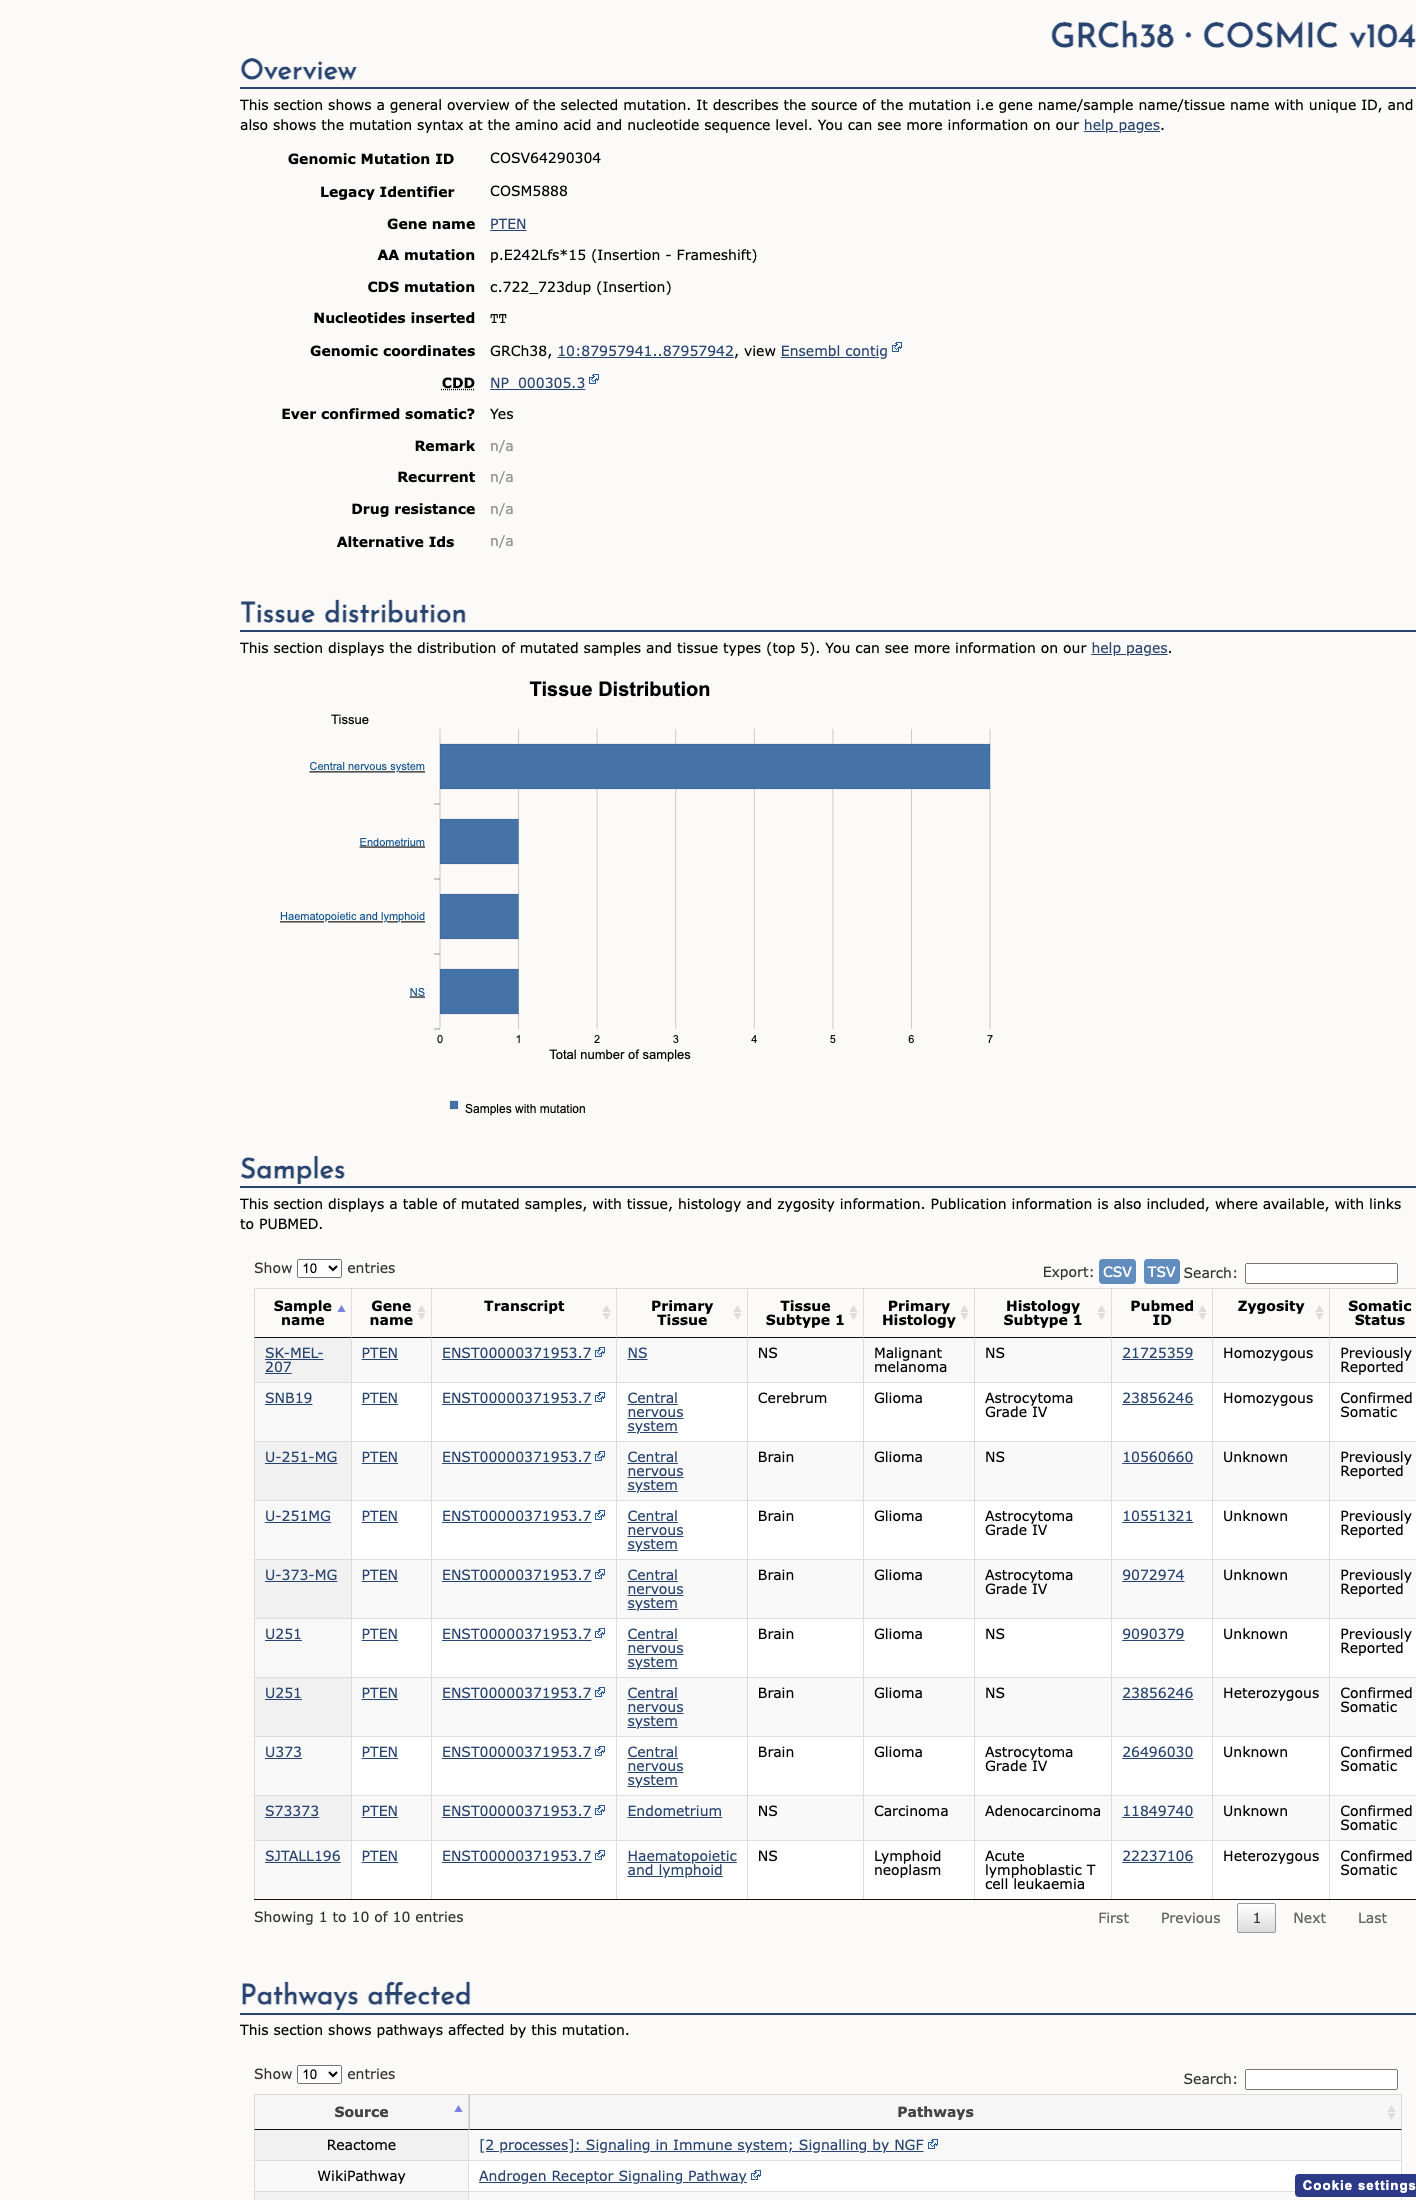Image resolution: width=1416 pixels, height=2200 pixels.
Task: Focus the Samples table Search field
Action: 1321,1273
